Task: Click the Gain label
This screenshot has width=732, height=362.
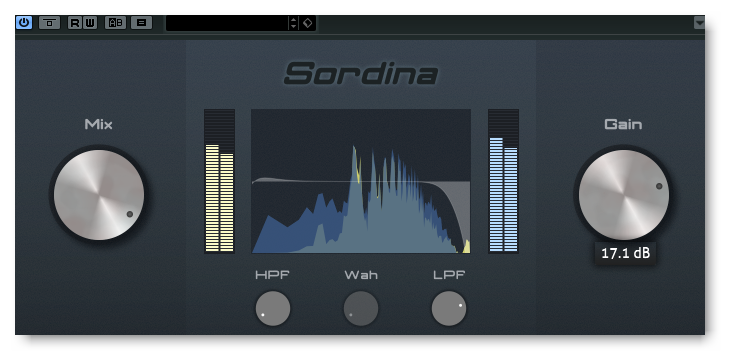Action: (x=623, y=124)
